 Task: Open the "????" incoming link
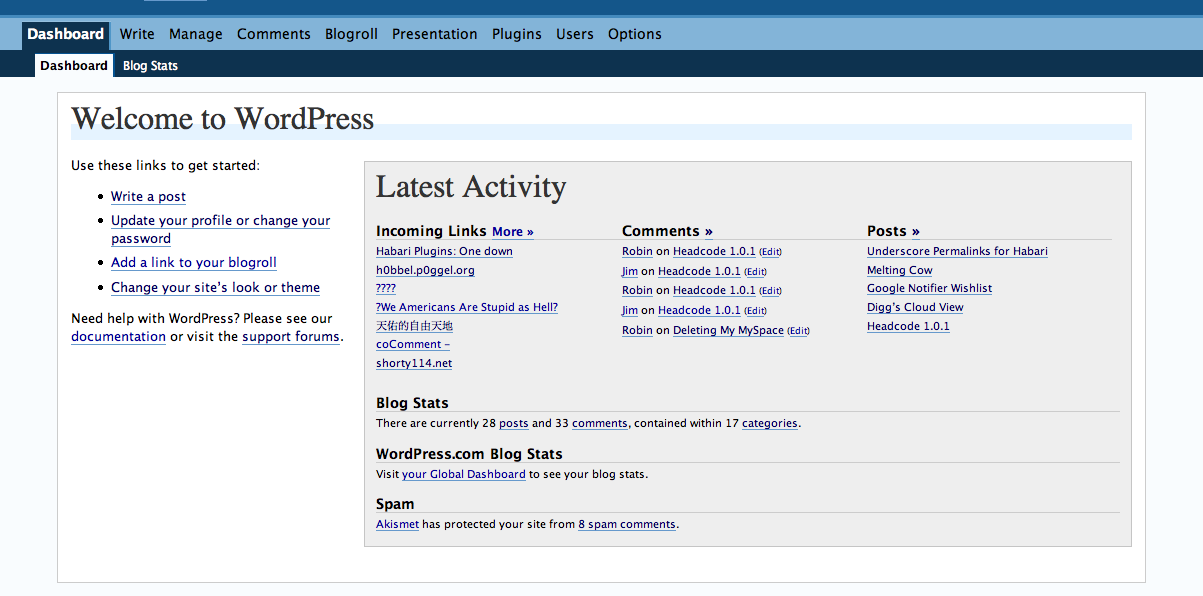pyautogui.click(x=386, y=289)
